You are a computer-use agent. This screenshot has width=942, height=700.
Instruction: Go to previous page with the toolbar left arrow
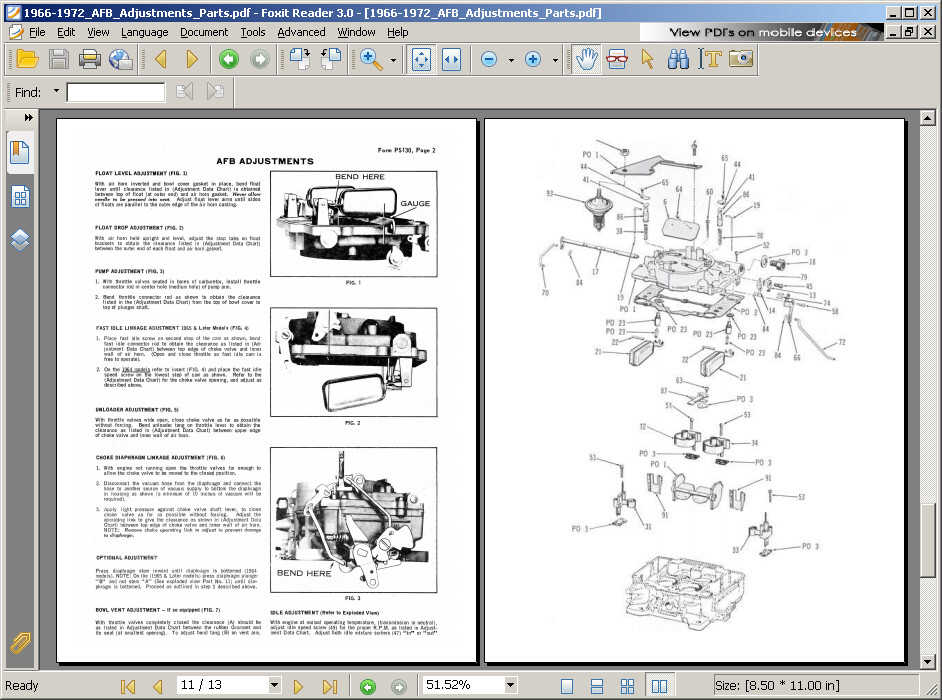pyautogui.click(x=160, y=59)
